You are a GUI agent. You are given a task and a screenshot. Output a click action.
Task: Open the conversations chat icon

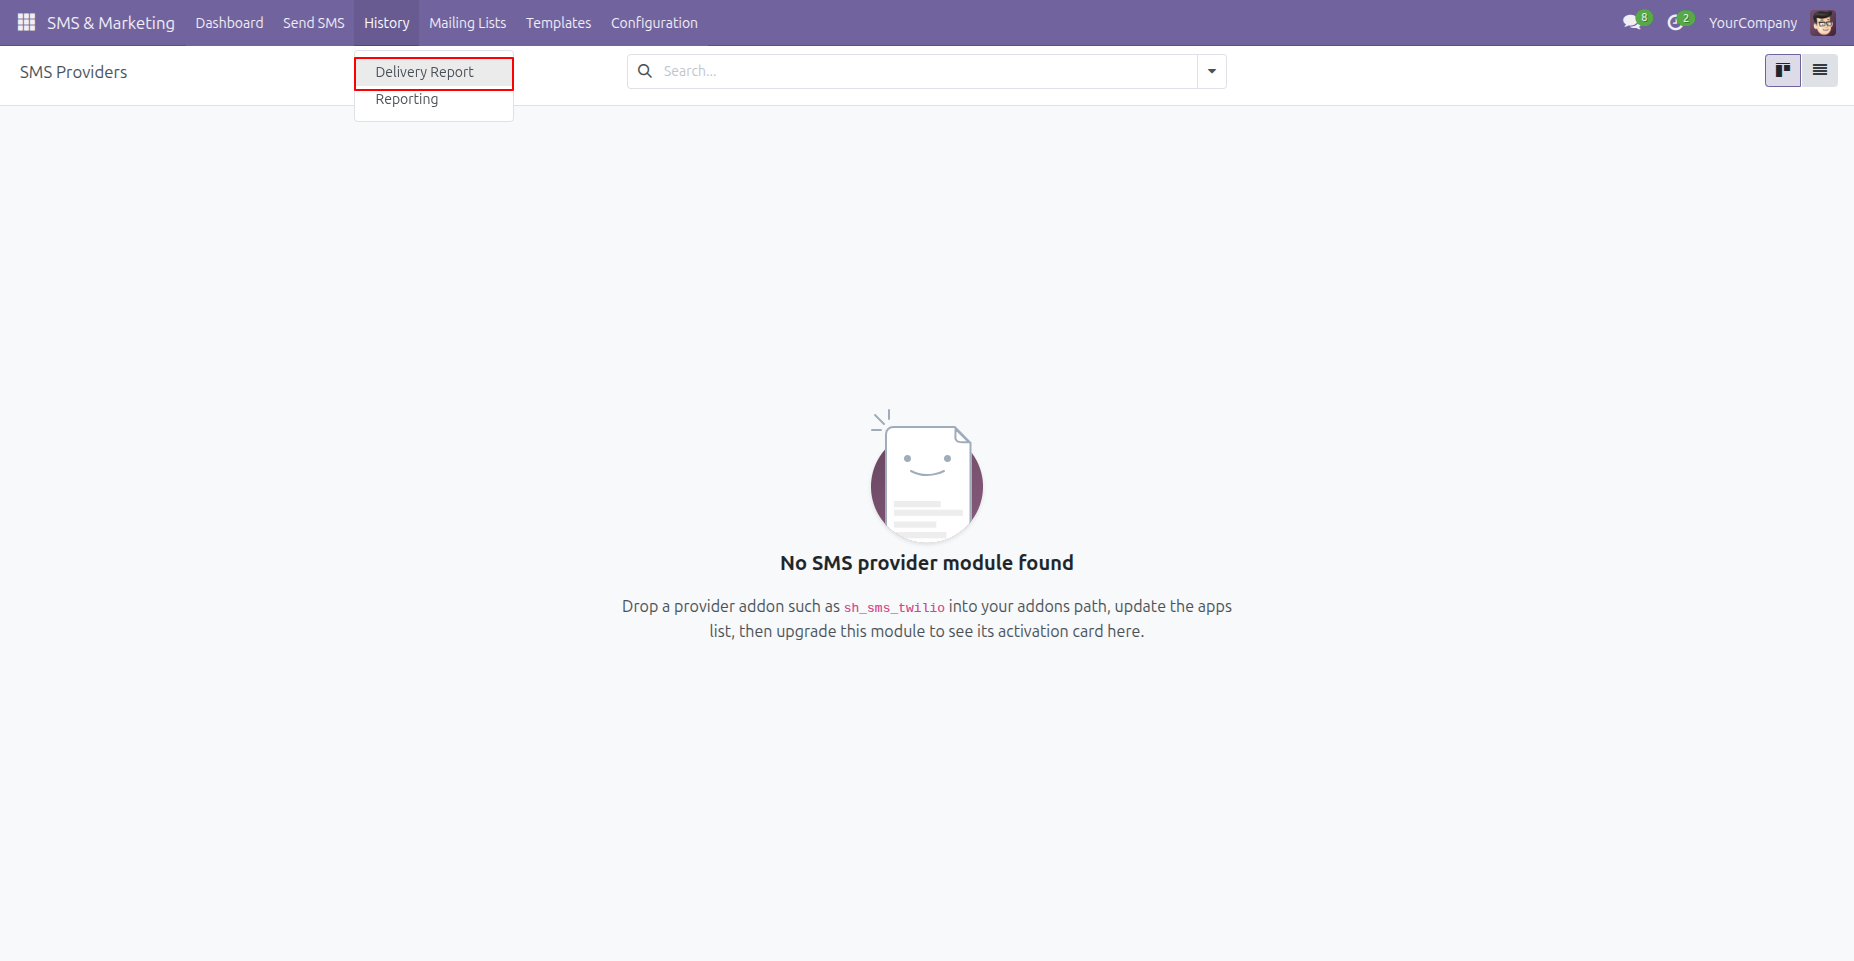pos(1632,22)
